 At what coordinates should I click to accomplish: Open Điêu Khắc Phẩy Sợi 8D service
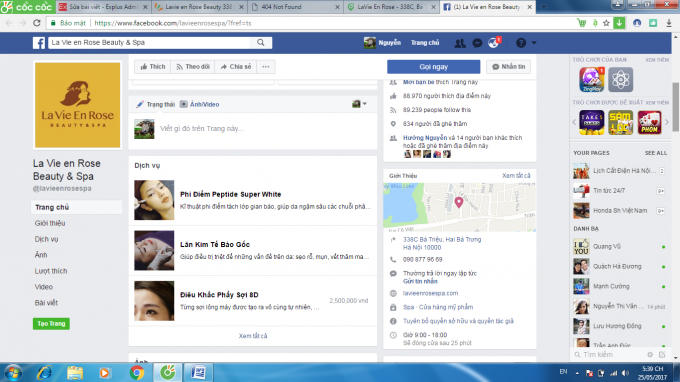(253, 300)
